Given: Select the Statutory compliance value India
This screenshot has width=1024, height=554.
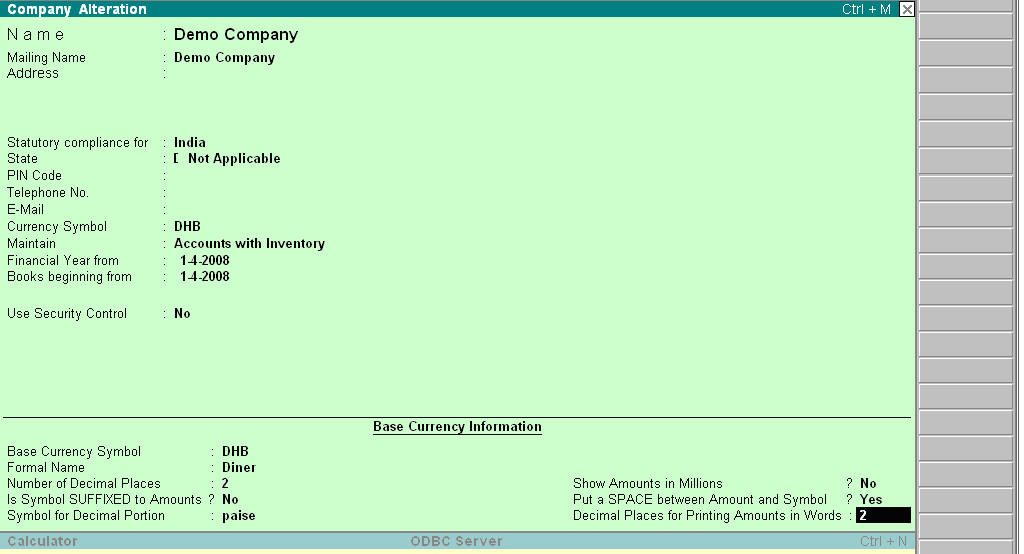Looking at the screenshot, I should (x=189, y=142).
